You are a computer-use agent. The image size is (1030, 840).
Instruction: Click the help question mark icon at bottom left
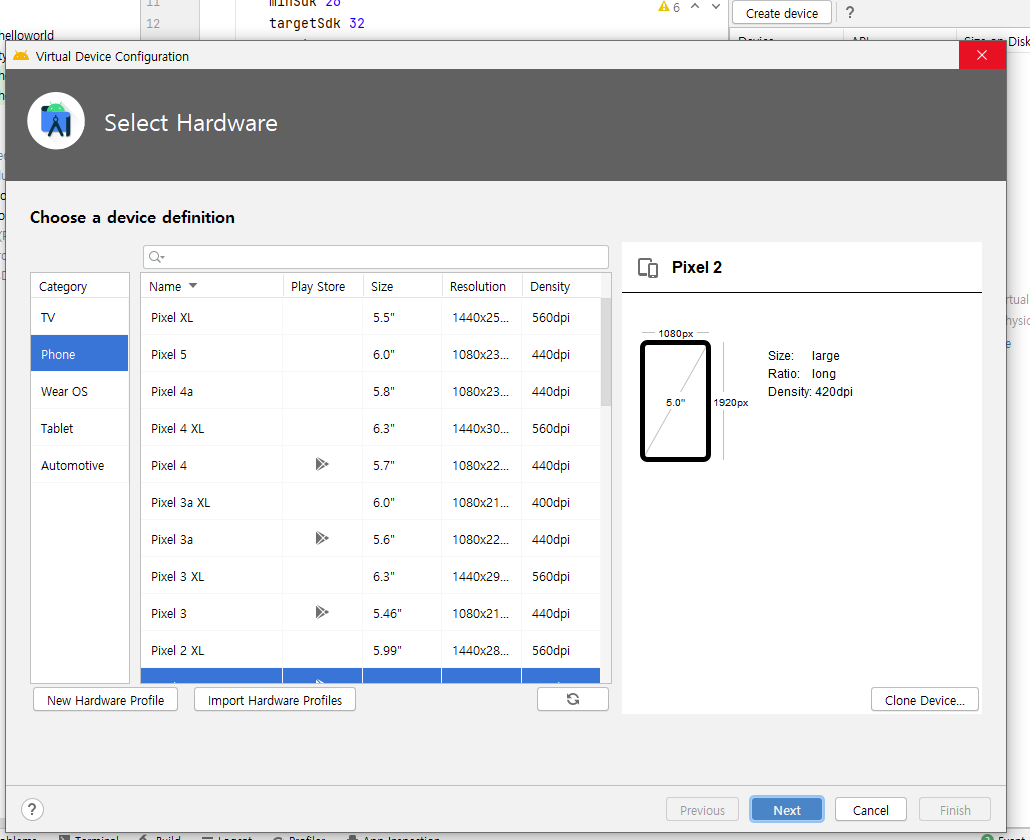point(32,810)
